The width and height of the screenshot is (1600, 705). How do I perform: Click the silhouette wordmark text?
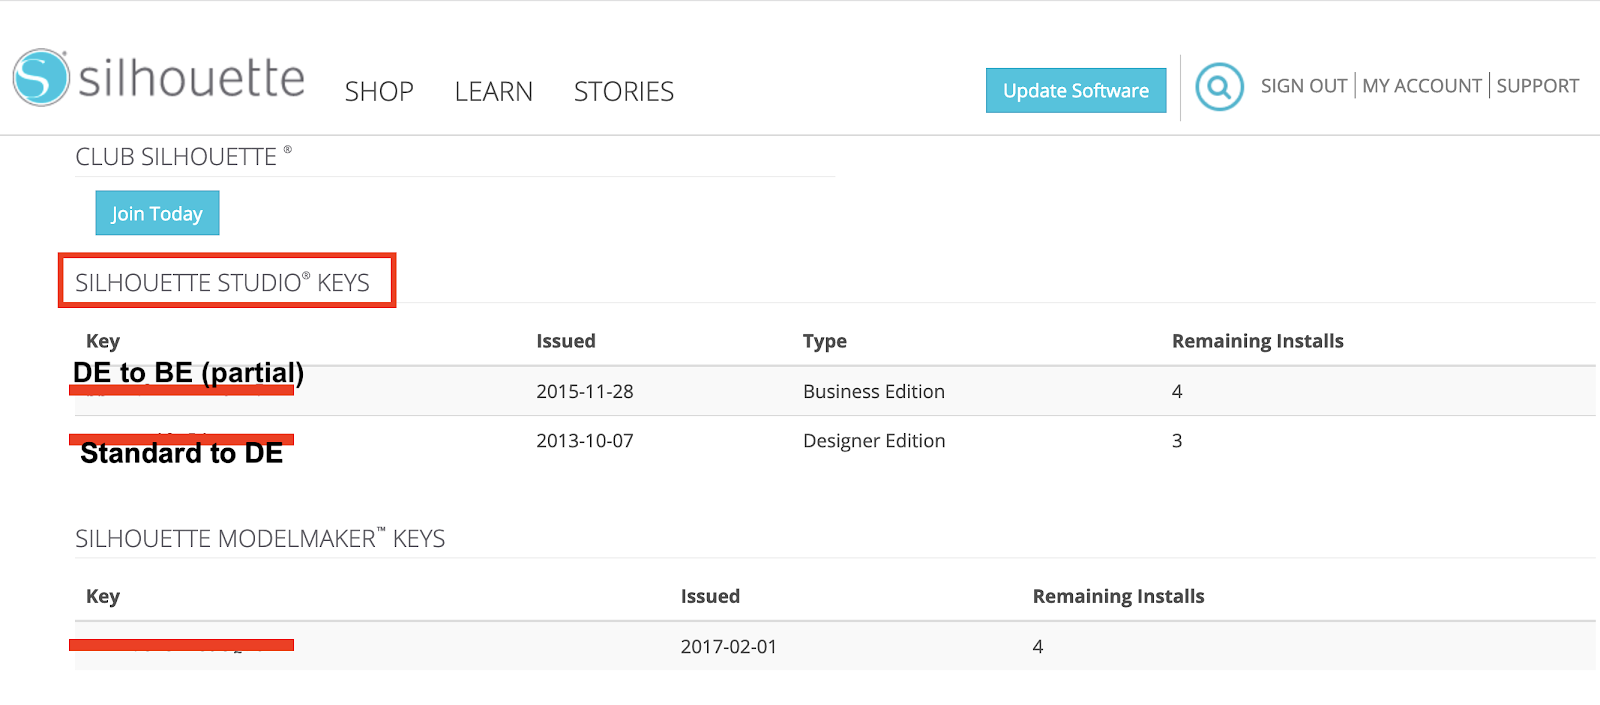192,78
